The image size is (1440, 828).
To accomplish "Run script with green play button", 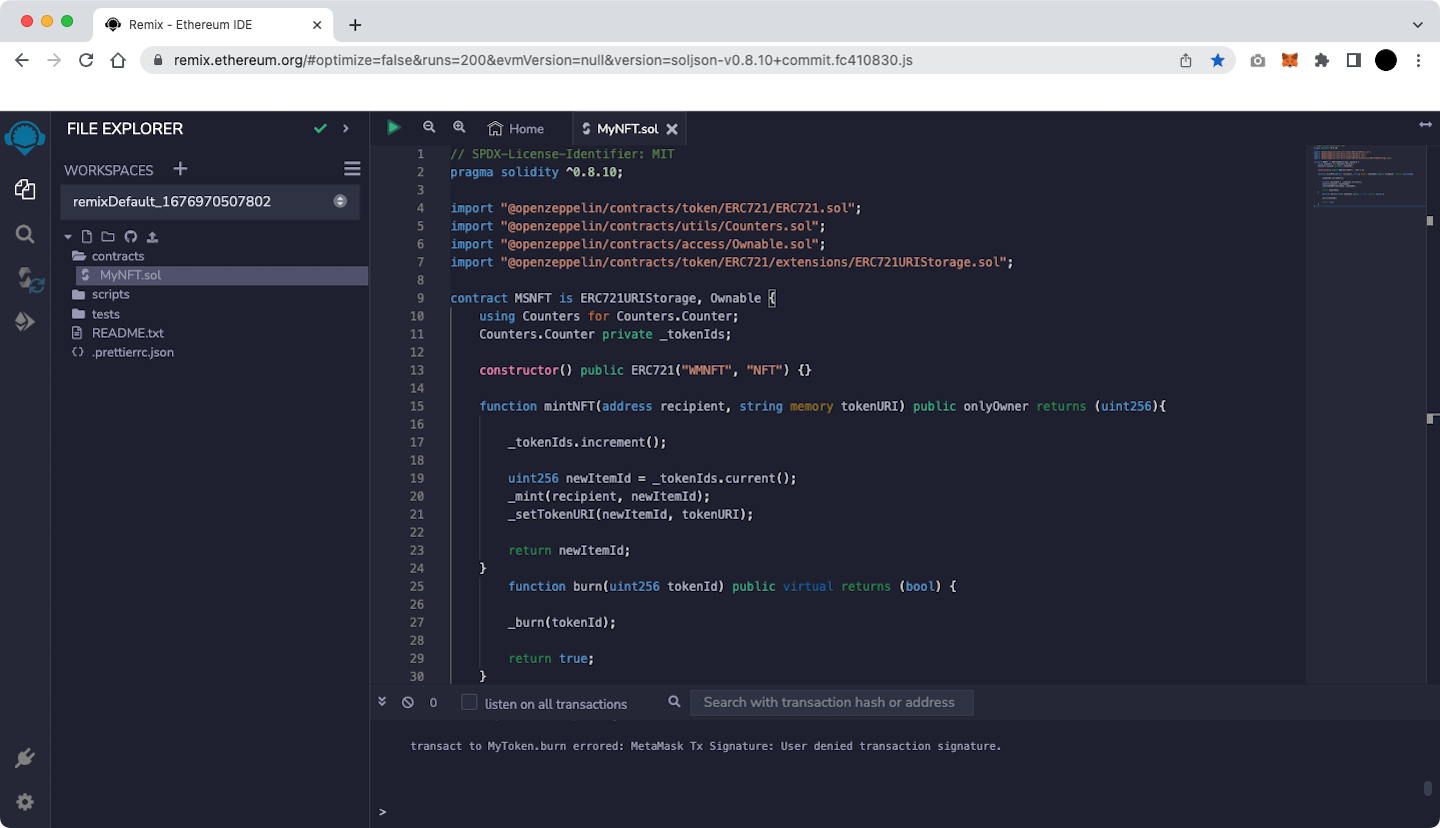I will 394,128.
